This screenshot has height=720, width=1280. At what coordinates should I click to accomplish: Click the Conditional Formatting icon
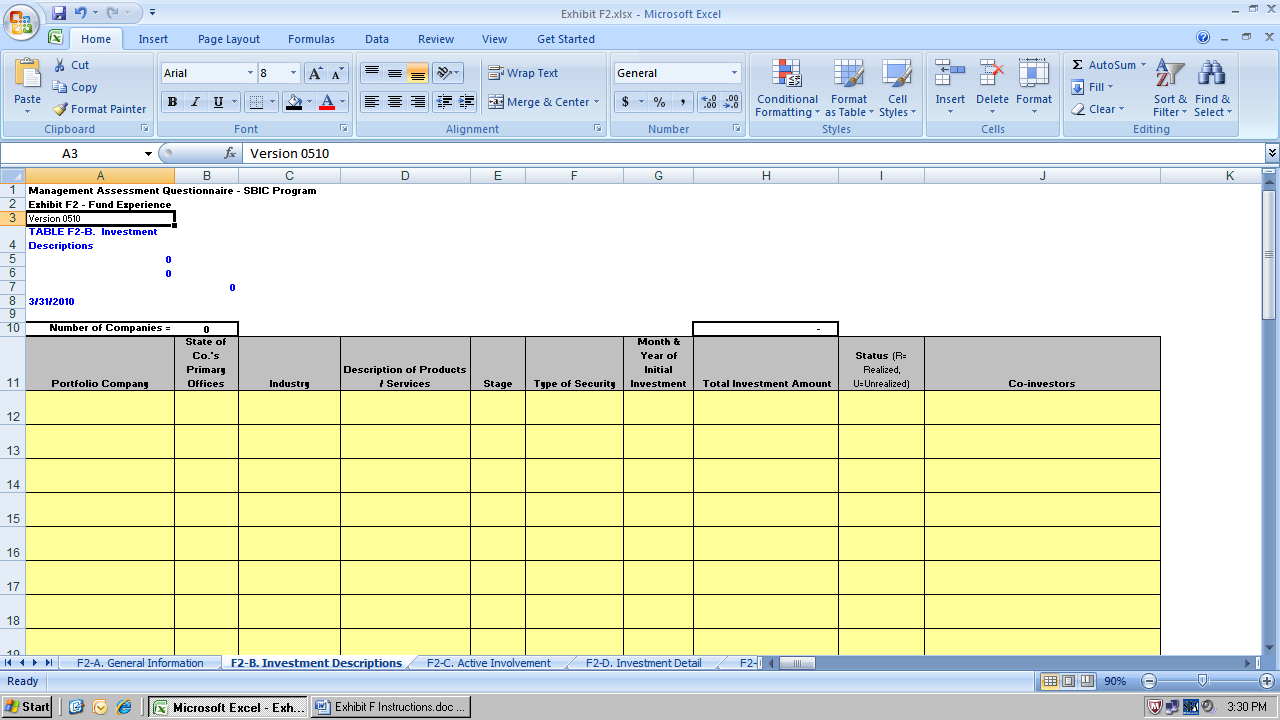pos(787,74)
